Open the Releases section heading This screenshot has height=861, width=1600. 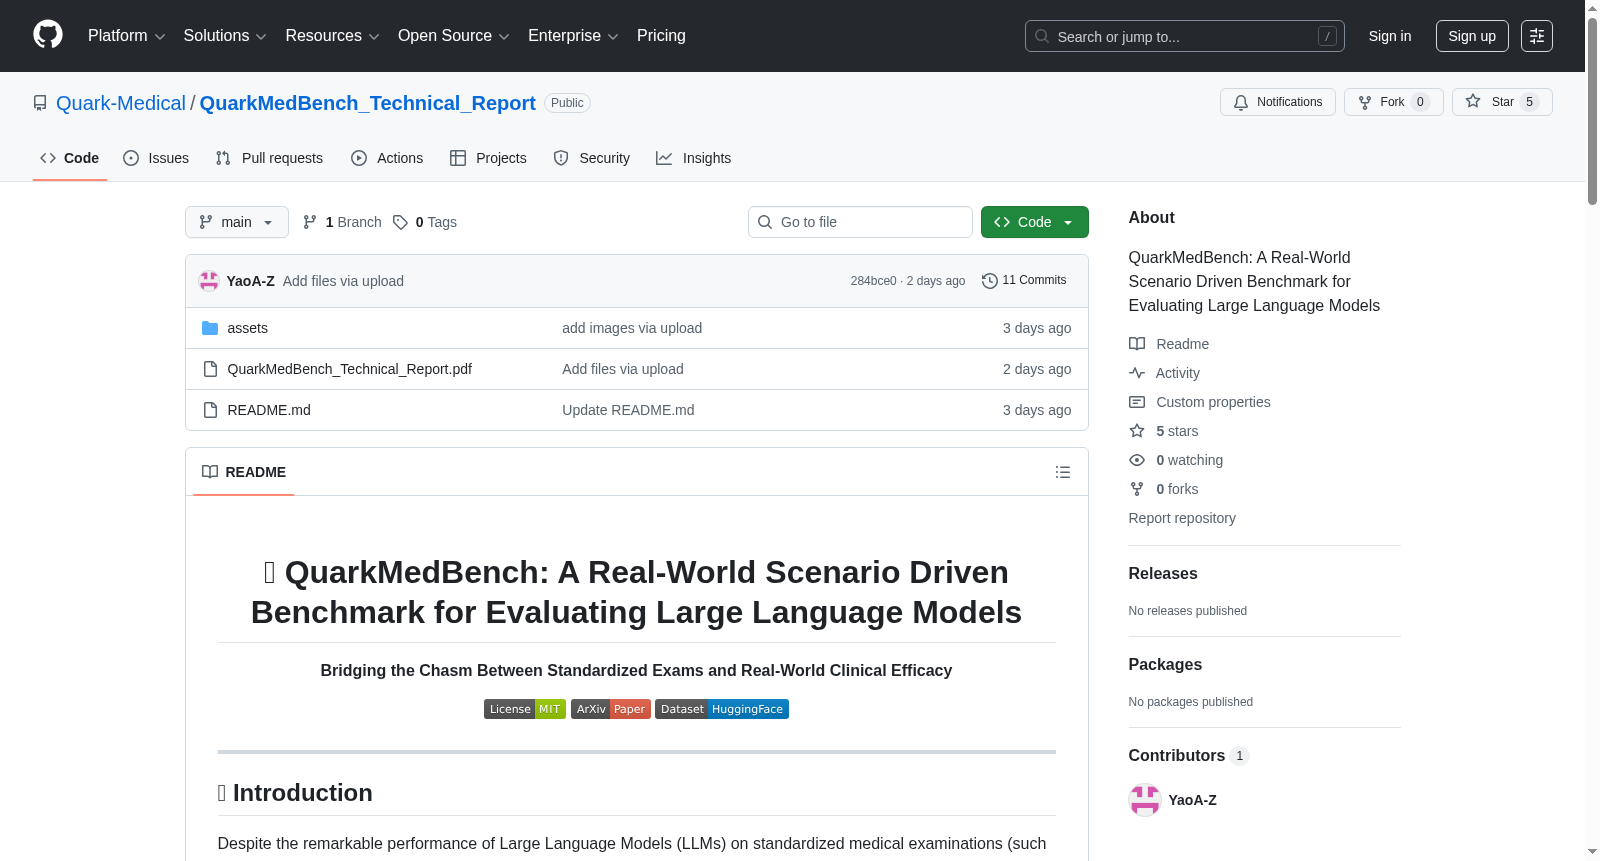pos(1163,573)
